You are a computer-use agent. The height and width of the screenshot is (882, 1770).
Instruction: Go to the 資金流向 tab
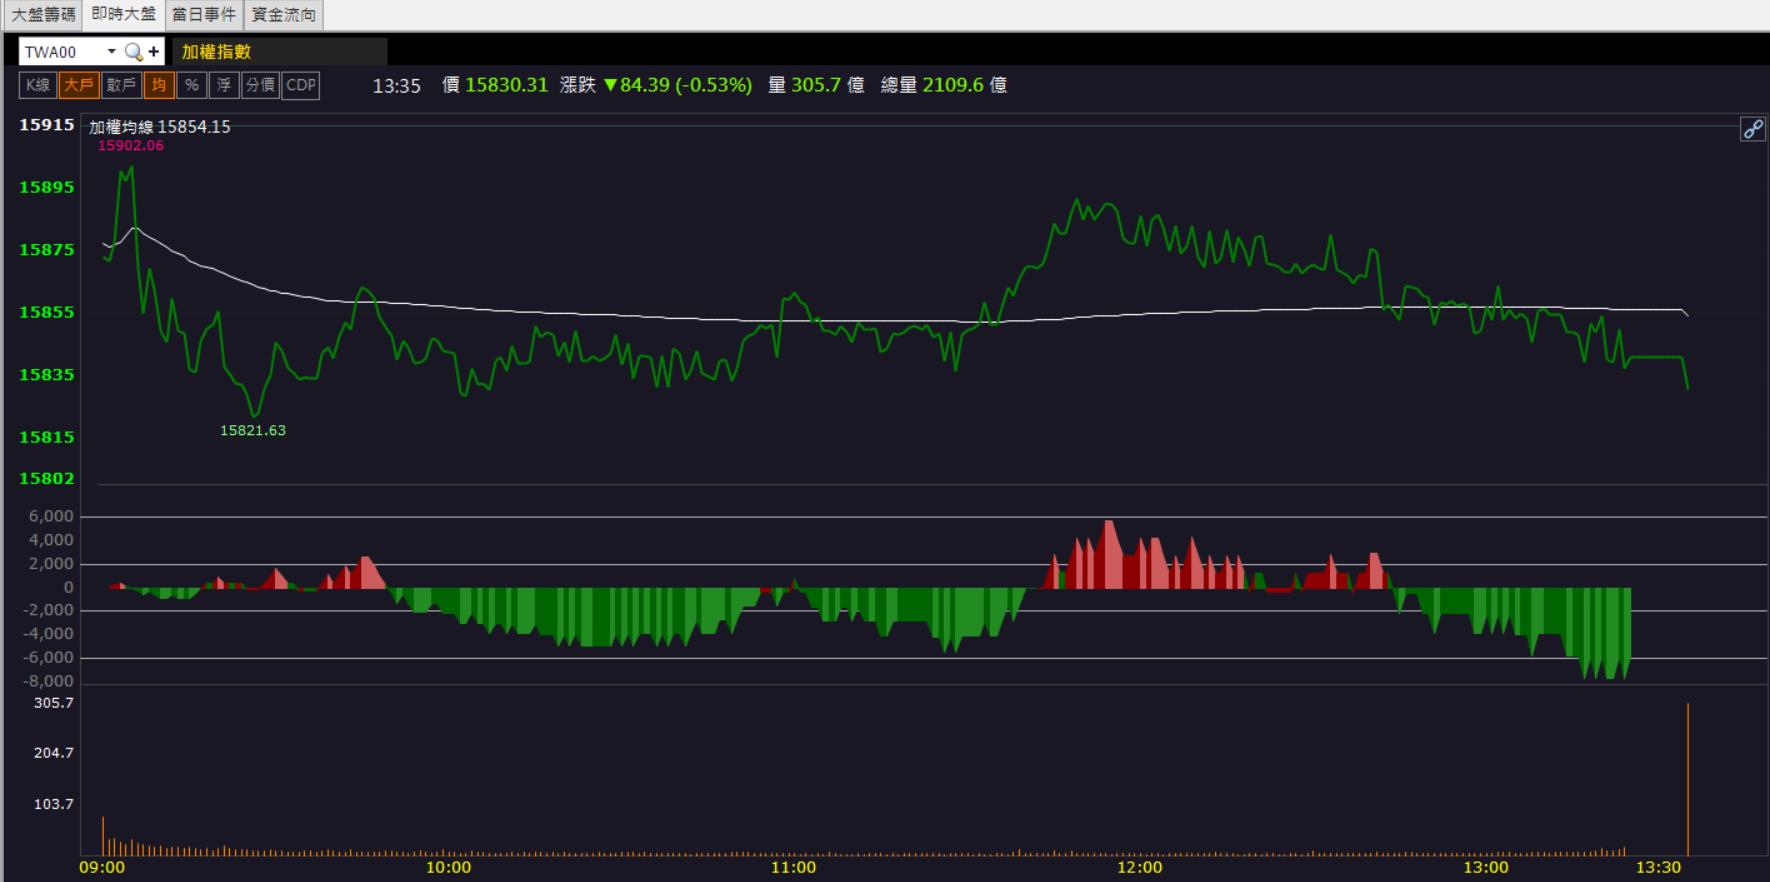284,14
